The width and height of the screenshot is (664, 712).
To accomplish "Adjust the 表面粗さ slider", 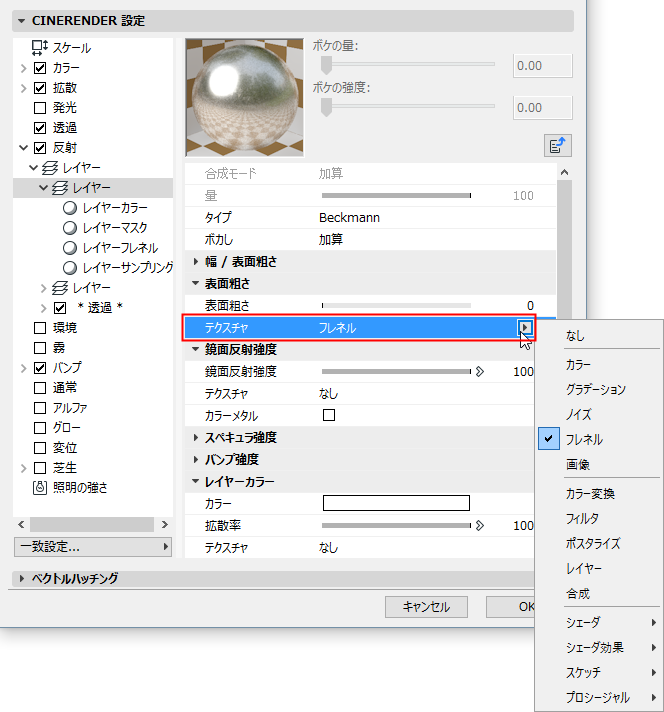I will click(396, 306).
